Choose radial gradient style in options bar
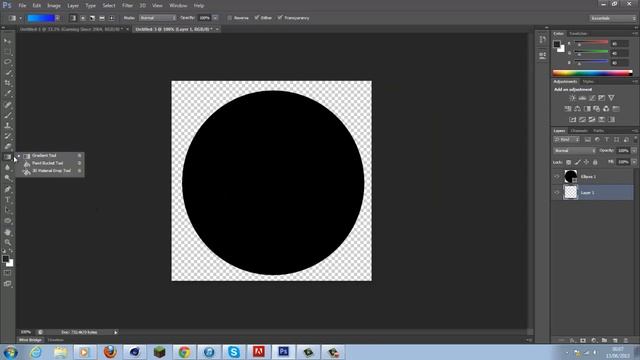640x360 pixels. pos(83,18)
